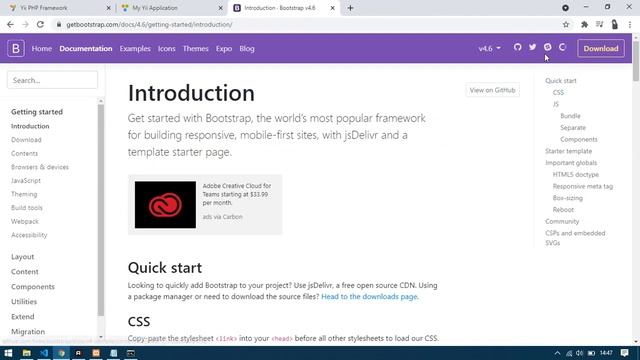The height and width of the screenshot is (360, 640).
Task: Click the page vertical scrollbar thumb
Action: click(x=636, y=61)
